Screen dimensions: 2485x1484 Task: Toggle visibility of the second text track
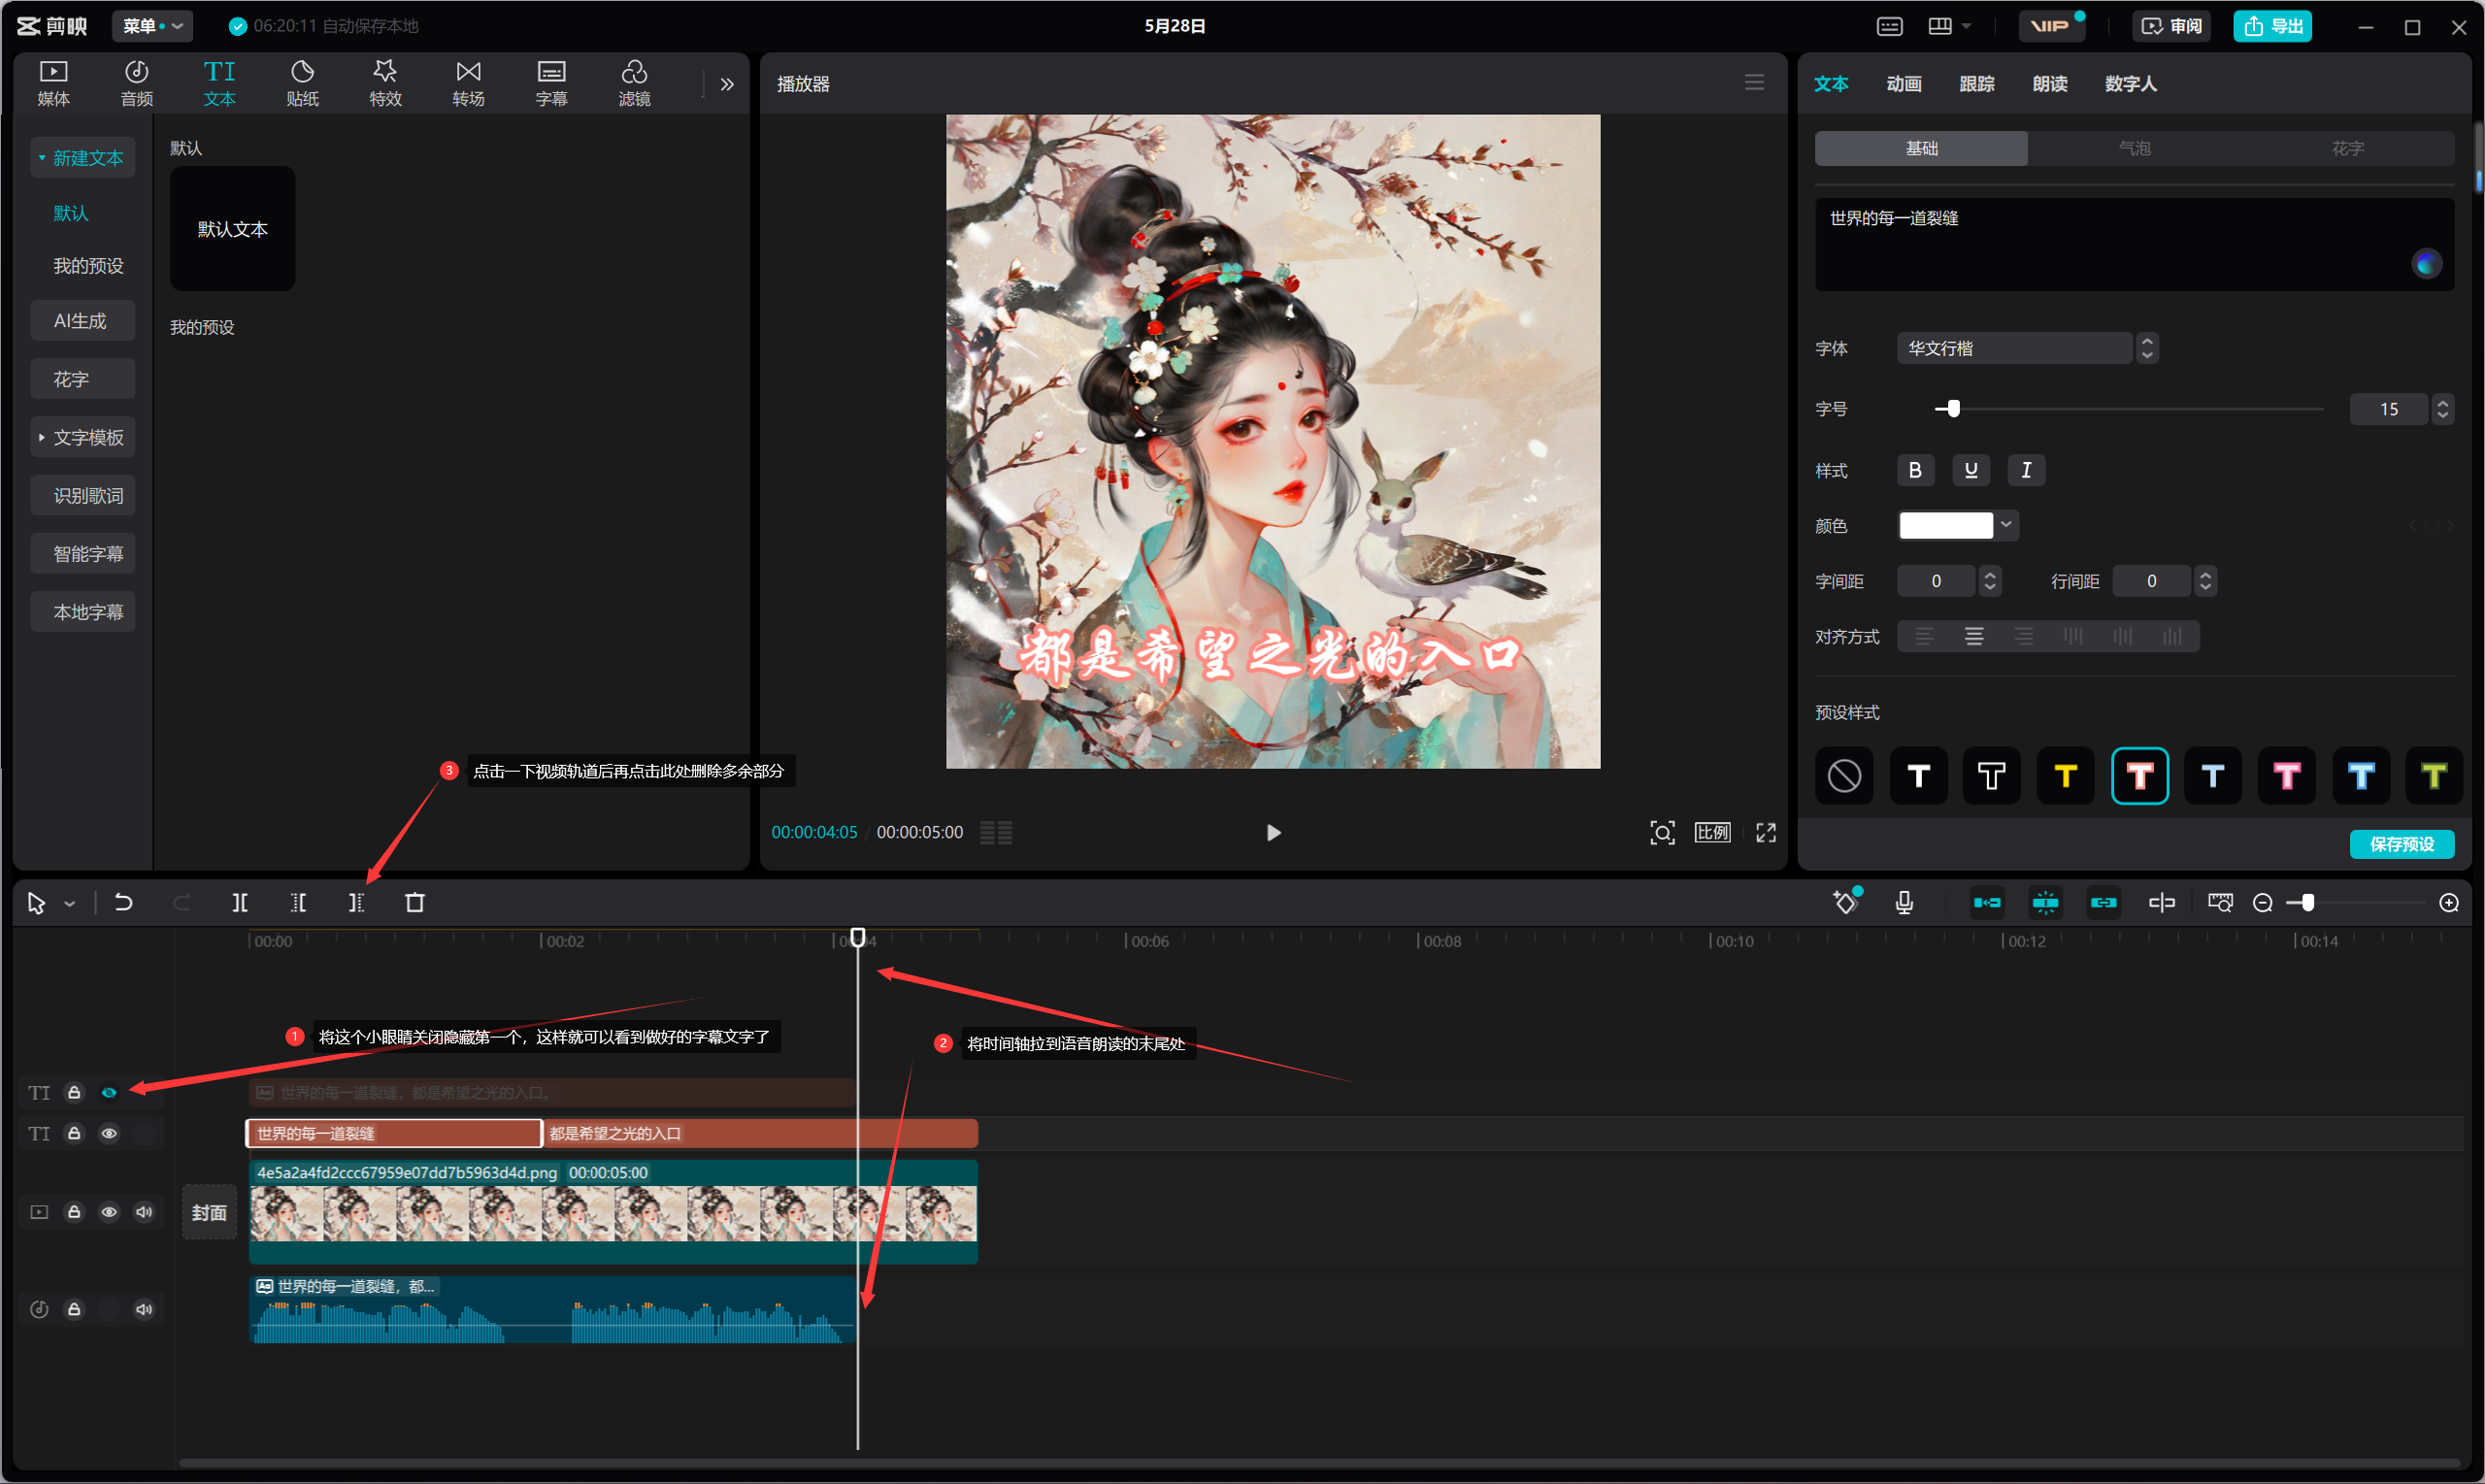tap(109, 1133)
